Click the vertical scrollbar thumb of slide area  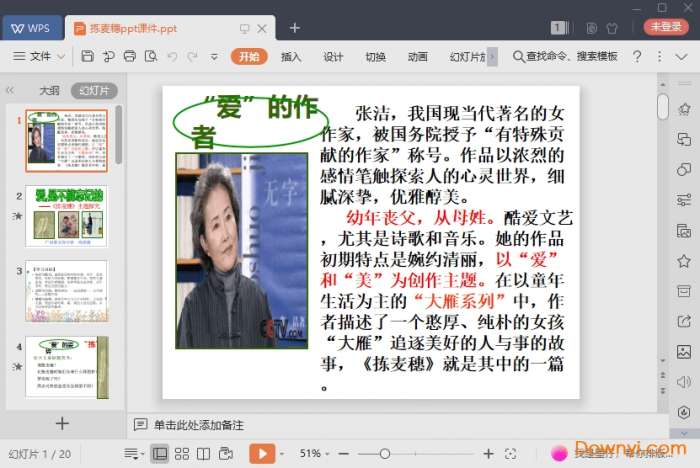(x=663, y=106)
